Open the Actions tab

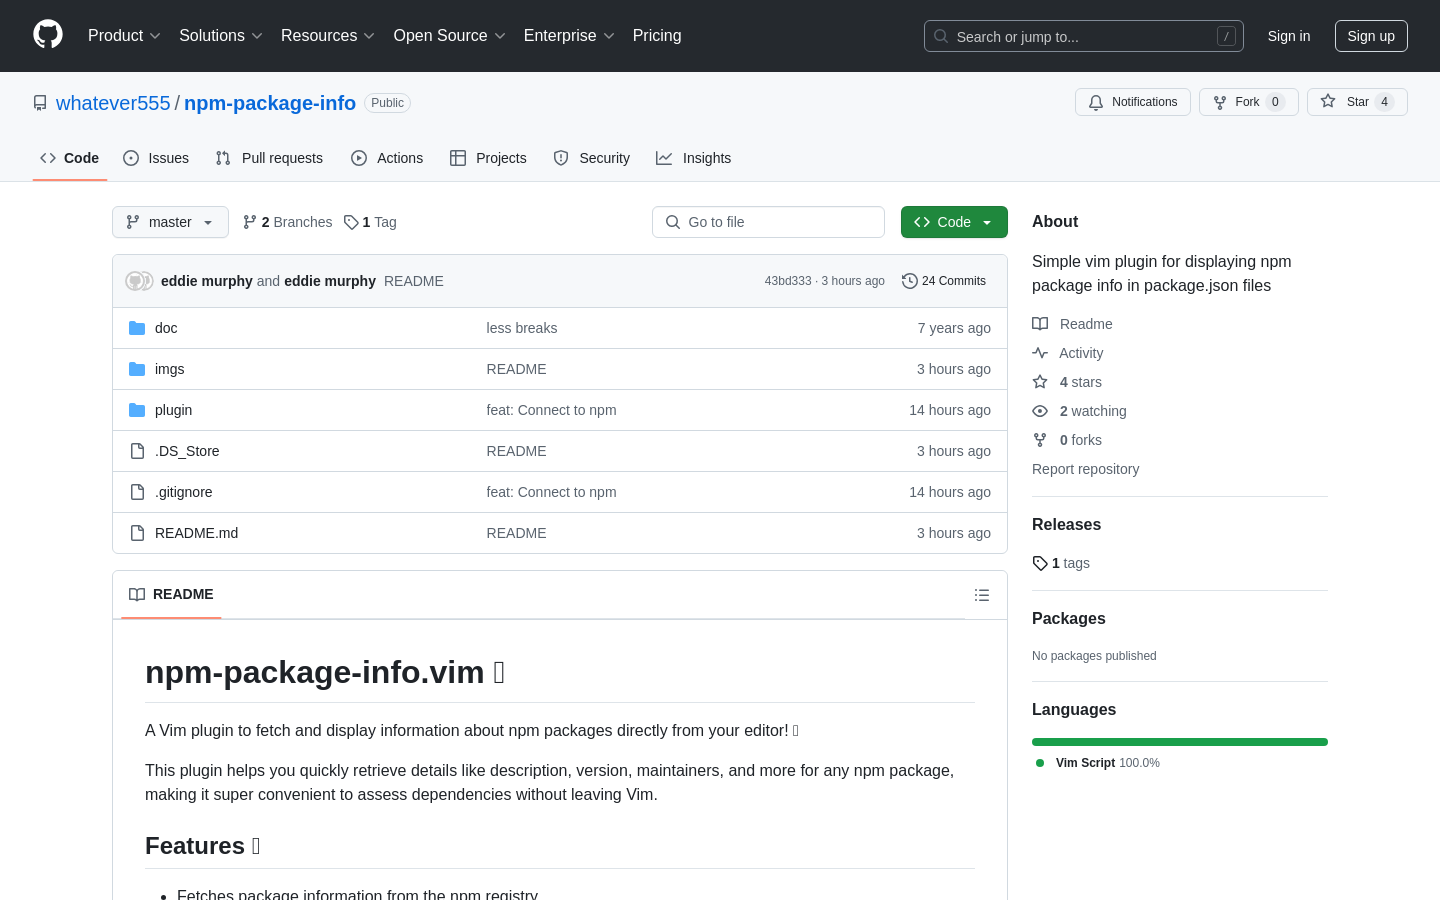coord(387,158)
